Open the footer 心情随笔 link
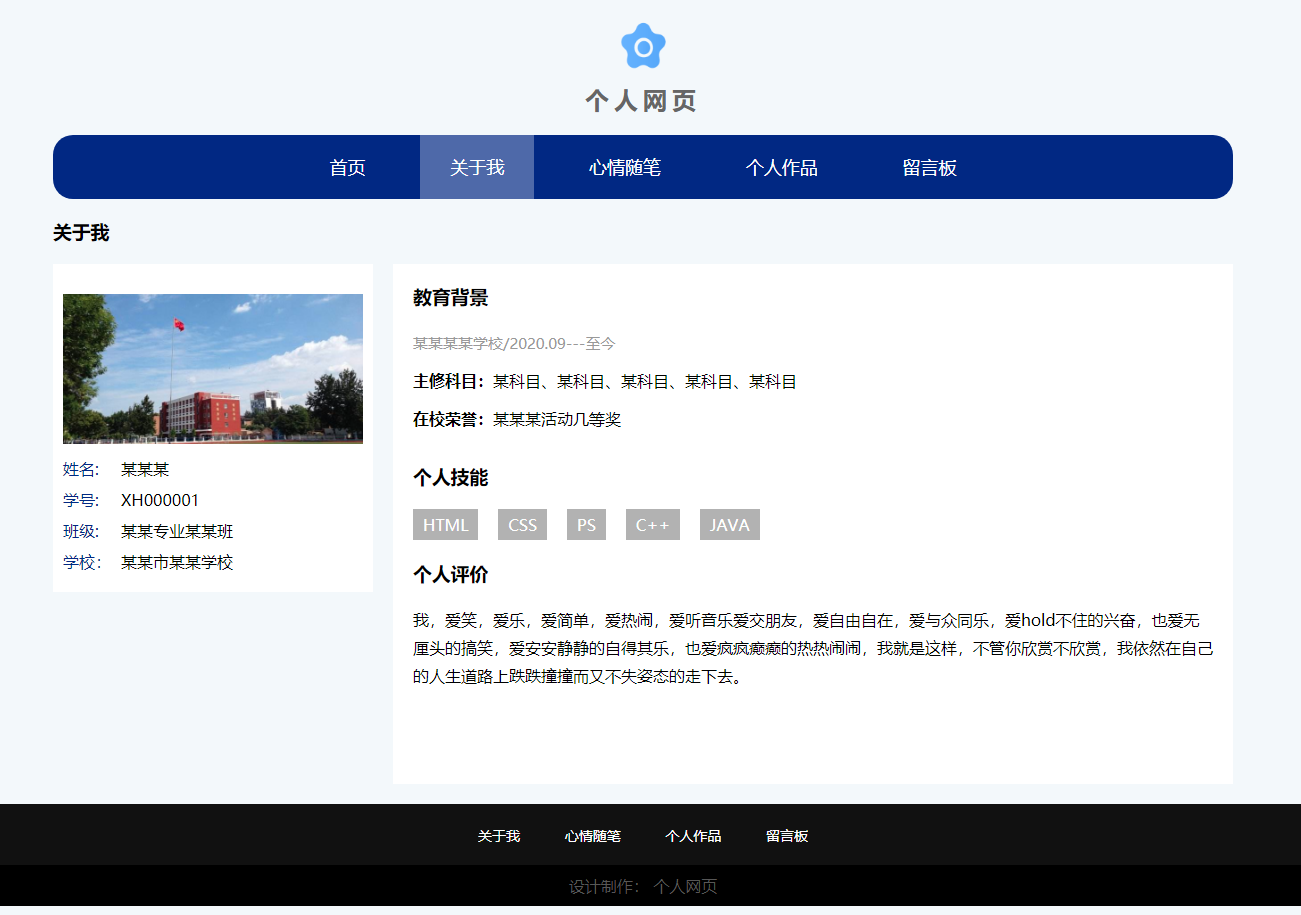 pyautogui.click(x=593, y=836)
